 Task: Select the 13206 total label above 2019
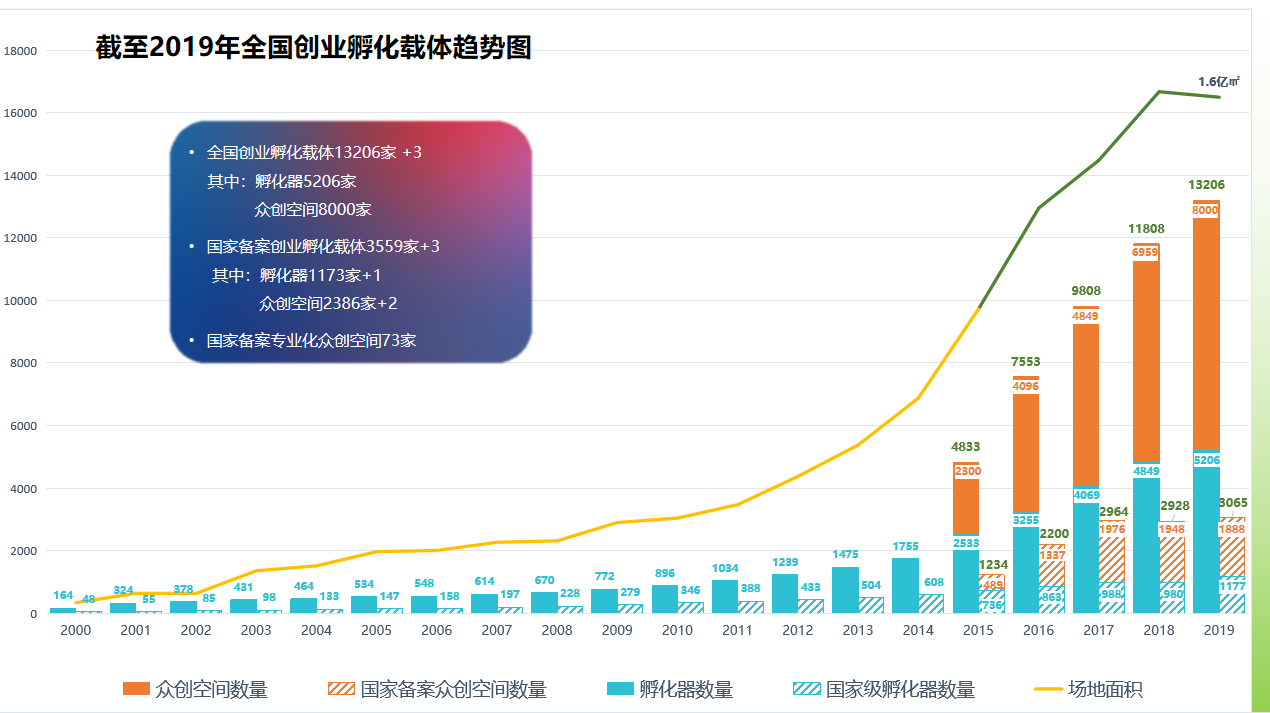tap(1206, 185)
